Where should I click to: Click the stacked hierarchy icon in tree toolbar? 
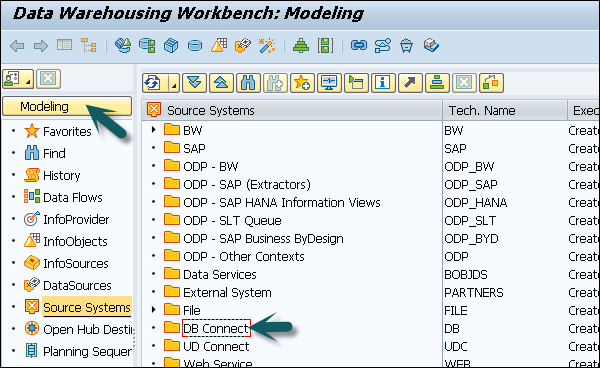[x=437, y=83]
